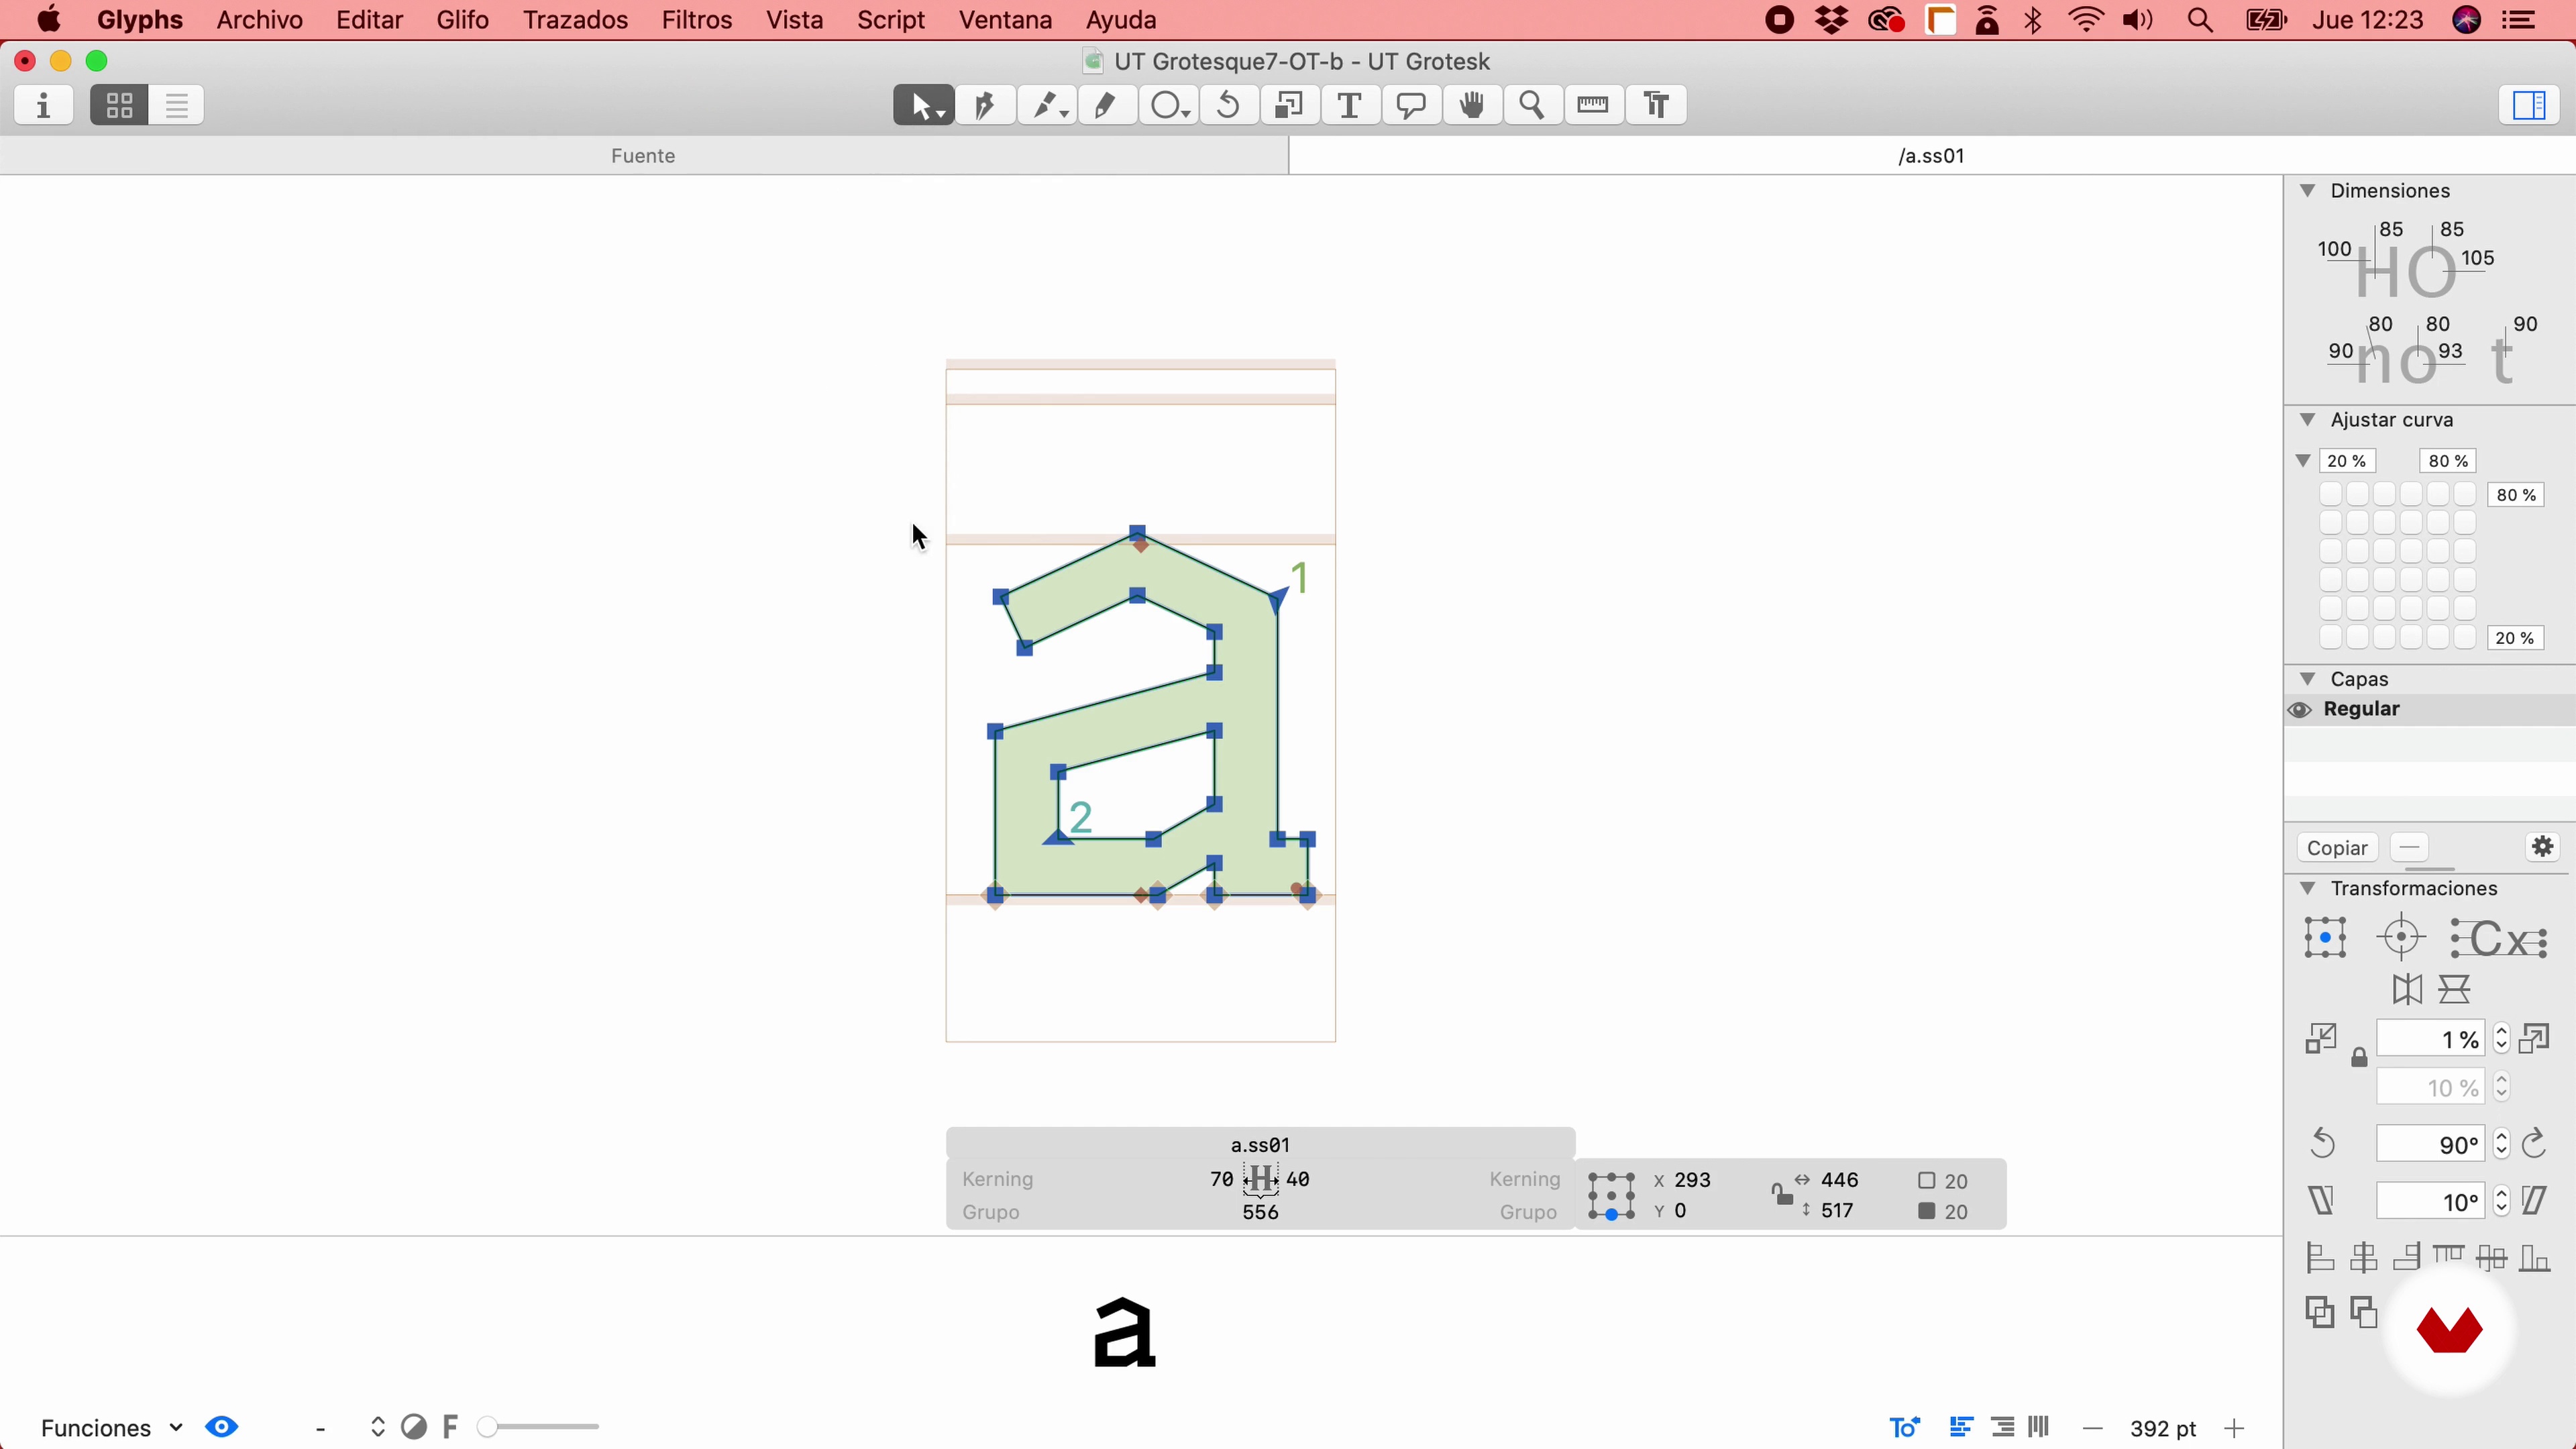Collapse the Ajustar curva panel

pos(2308,419)
